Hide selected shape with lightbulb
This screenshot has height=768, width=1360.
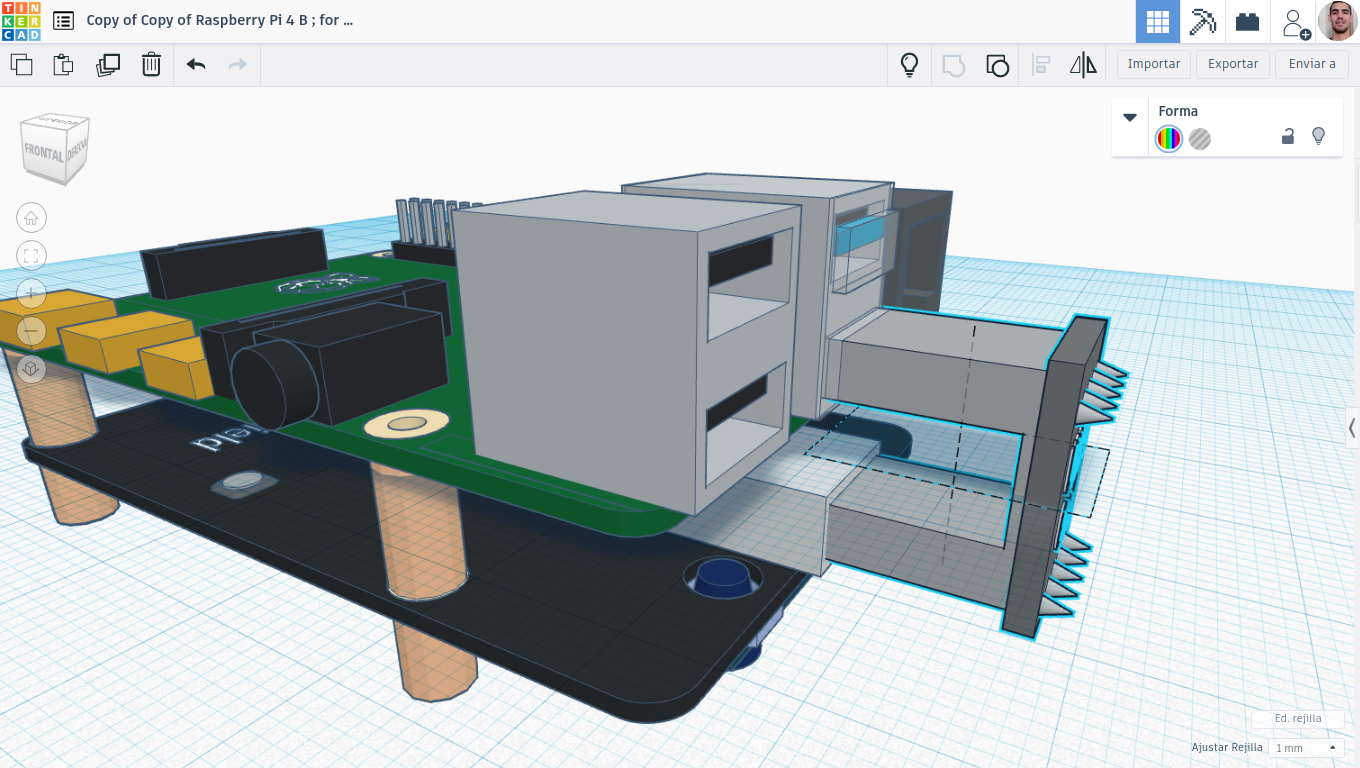pos(1318,136)
